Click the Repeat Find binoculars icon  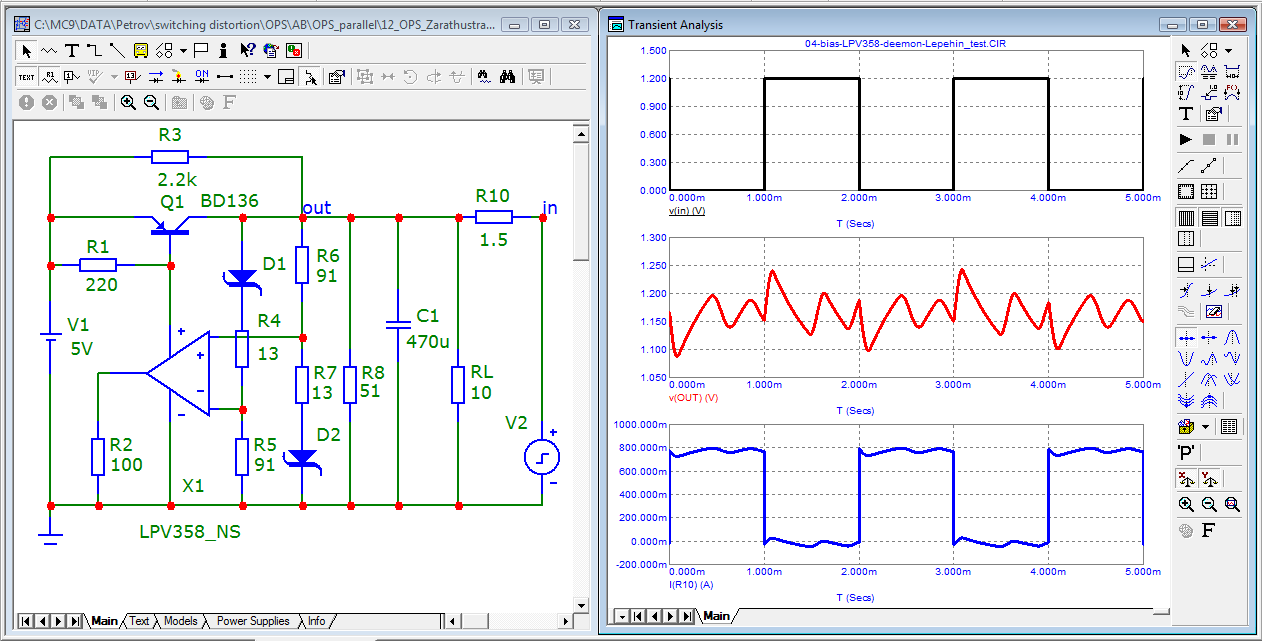click(507, 77)
